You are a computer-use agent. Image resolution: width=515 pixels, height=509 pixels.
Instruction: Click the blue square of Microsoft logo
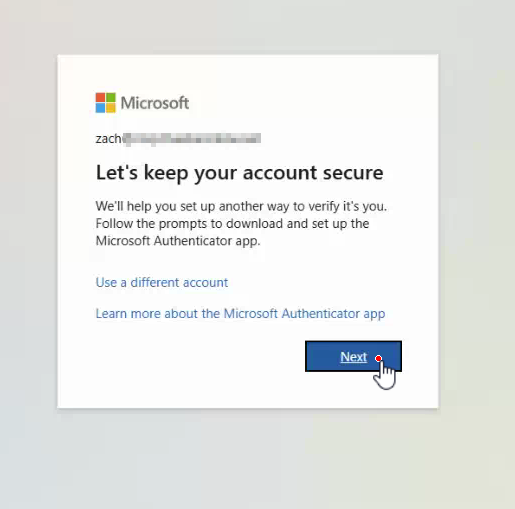[100, 108]
